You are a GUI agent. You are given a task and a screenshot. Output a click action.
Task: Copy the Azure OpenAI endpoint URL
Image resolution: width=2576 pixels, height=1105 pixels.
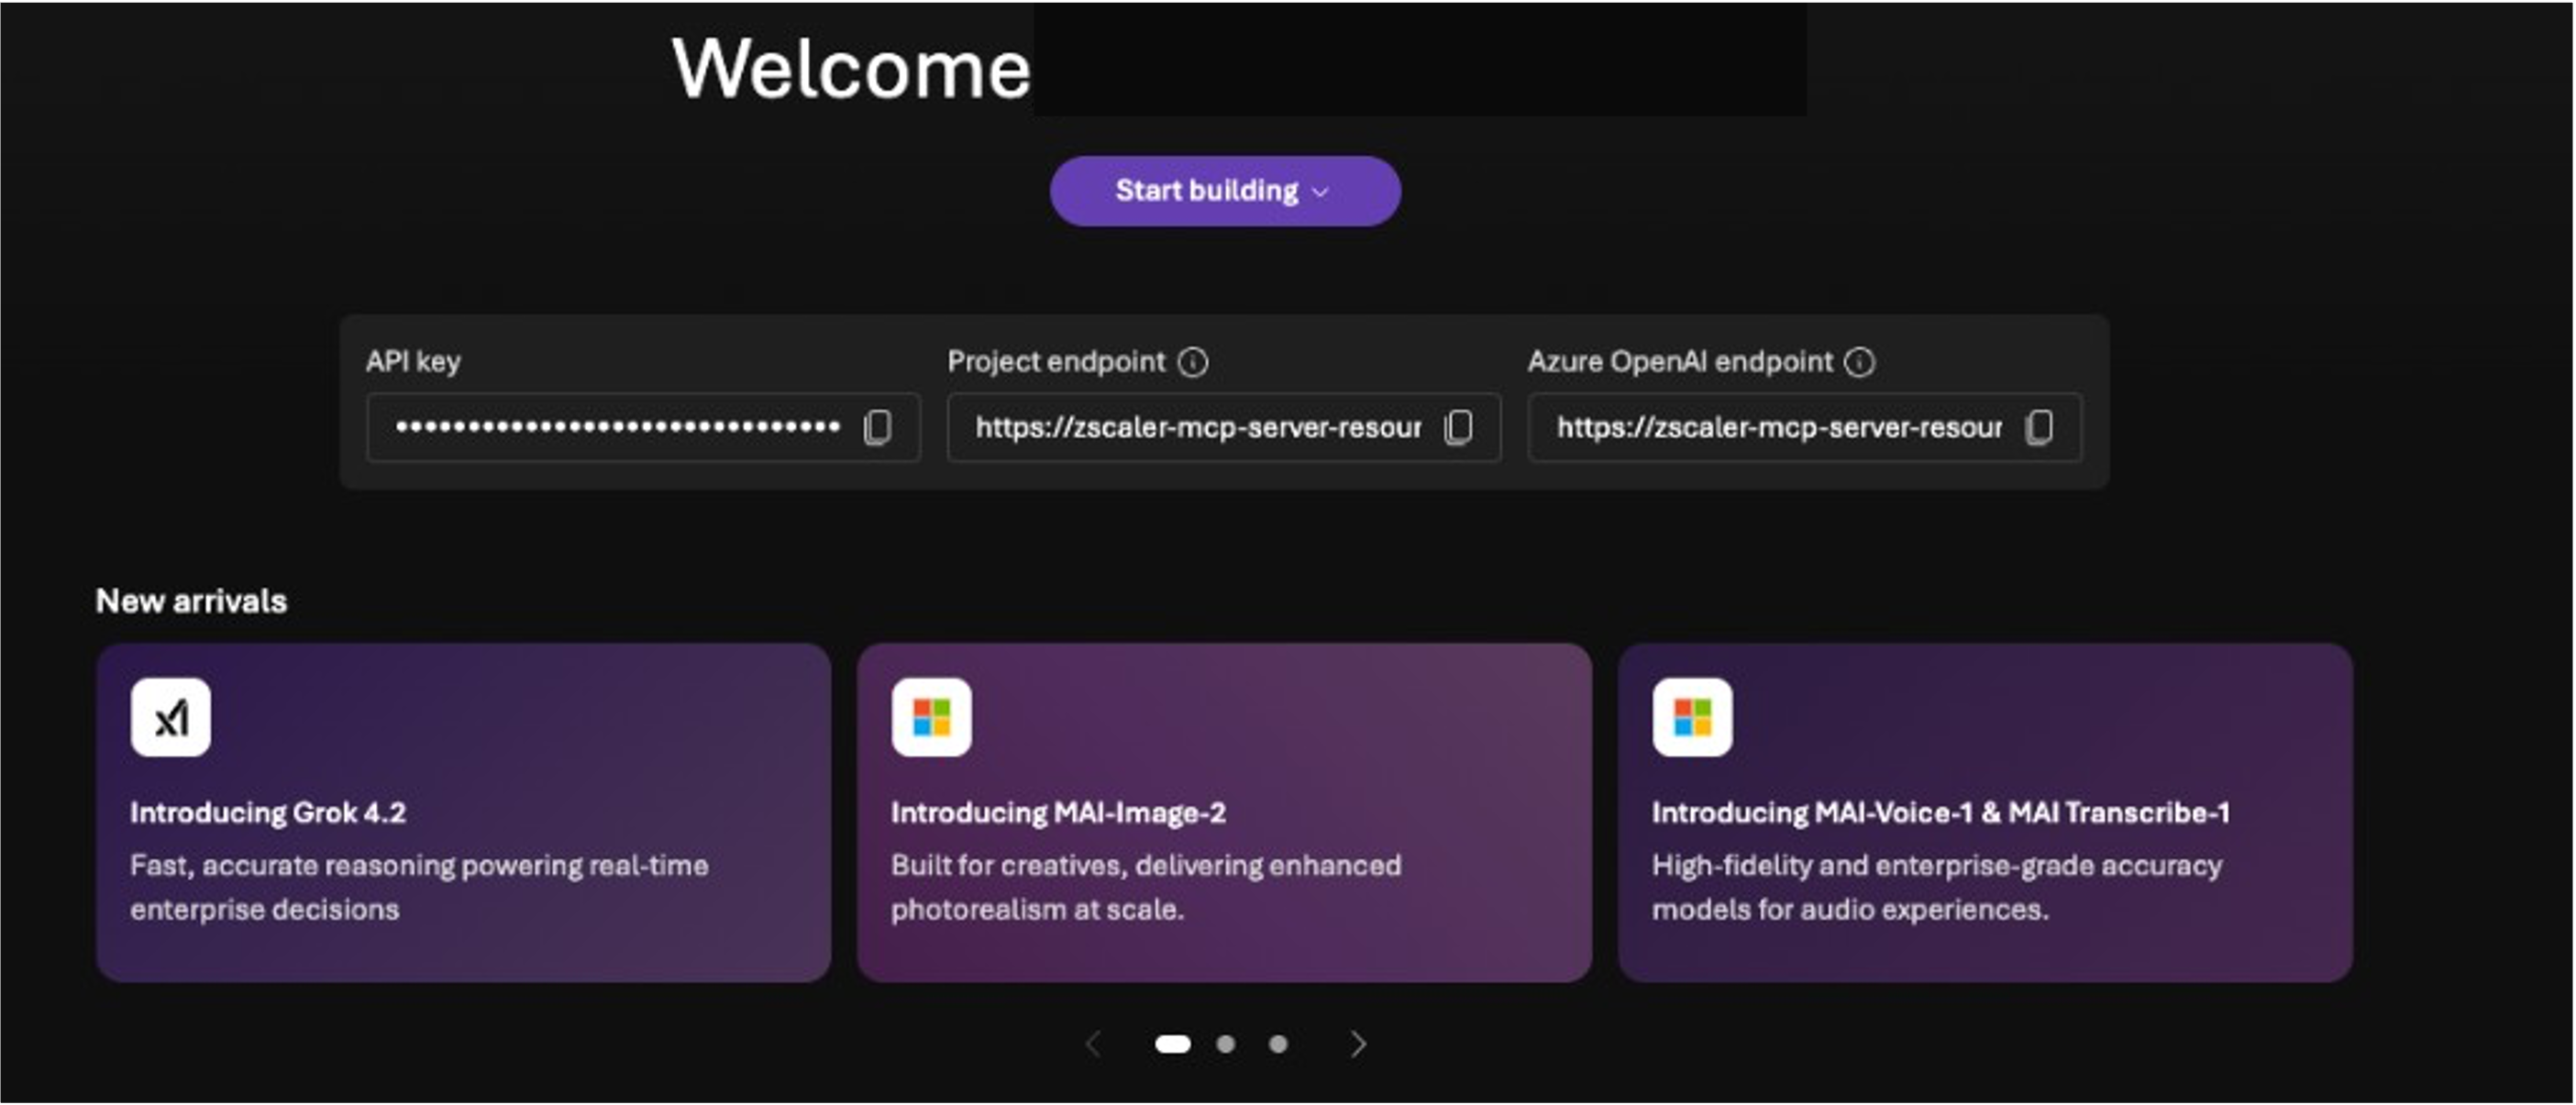click(2039, 428)
